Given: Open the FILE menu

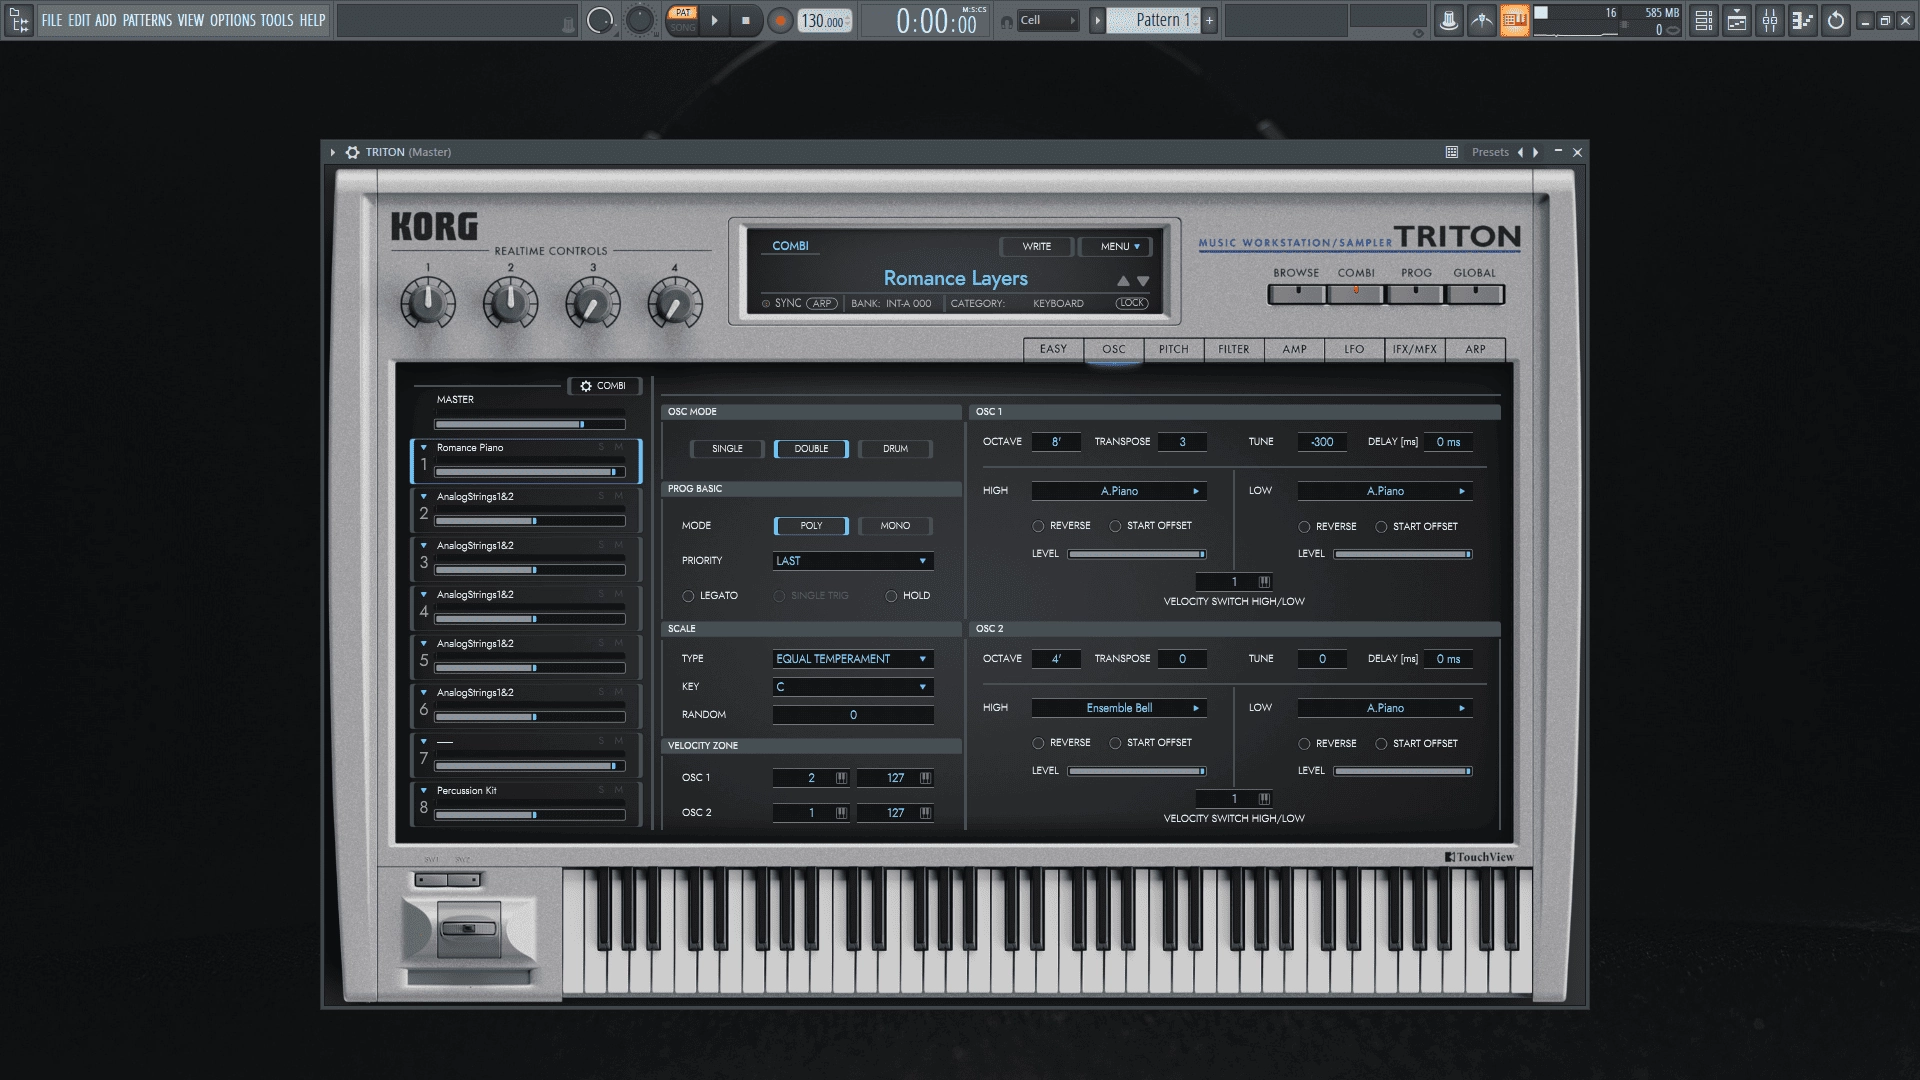Looking at the screenshot, I should pos(52,20).
